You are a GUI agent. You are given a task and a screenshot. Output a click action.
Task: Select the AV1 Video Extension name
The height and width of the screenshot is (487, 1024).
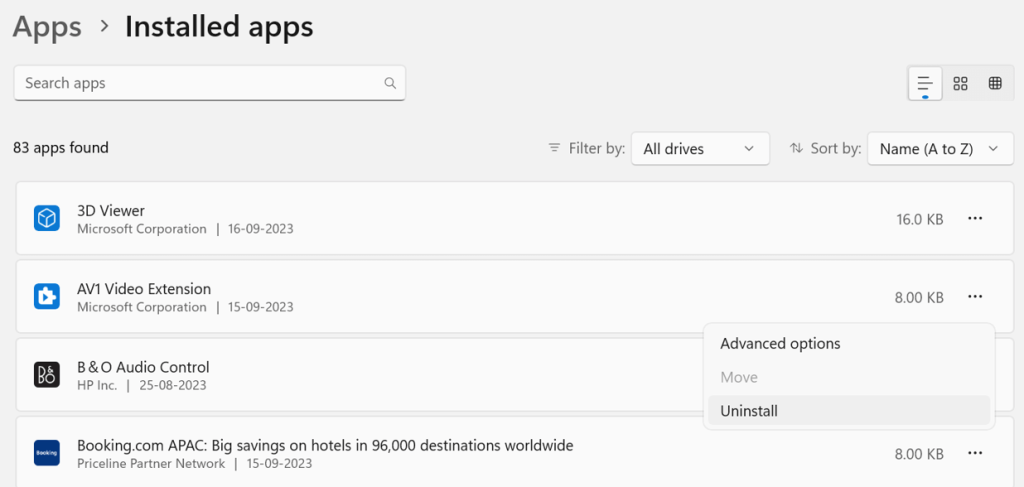point(144,289)
